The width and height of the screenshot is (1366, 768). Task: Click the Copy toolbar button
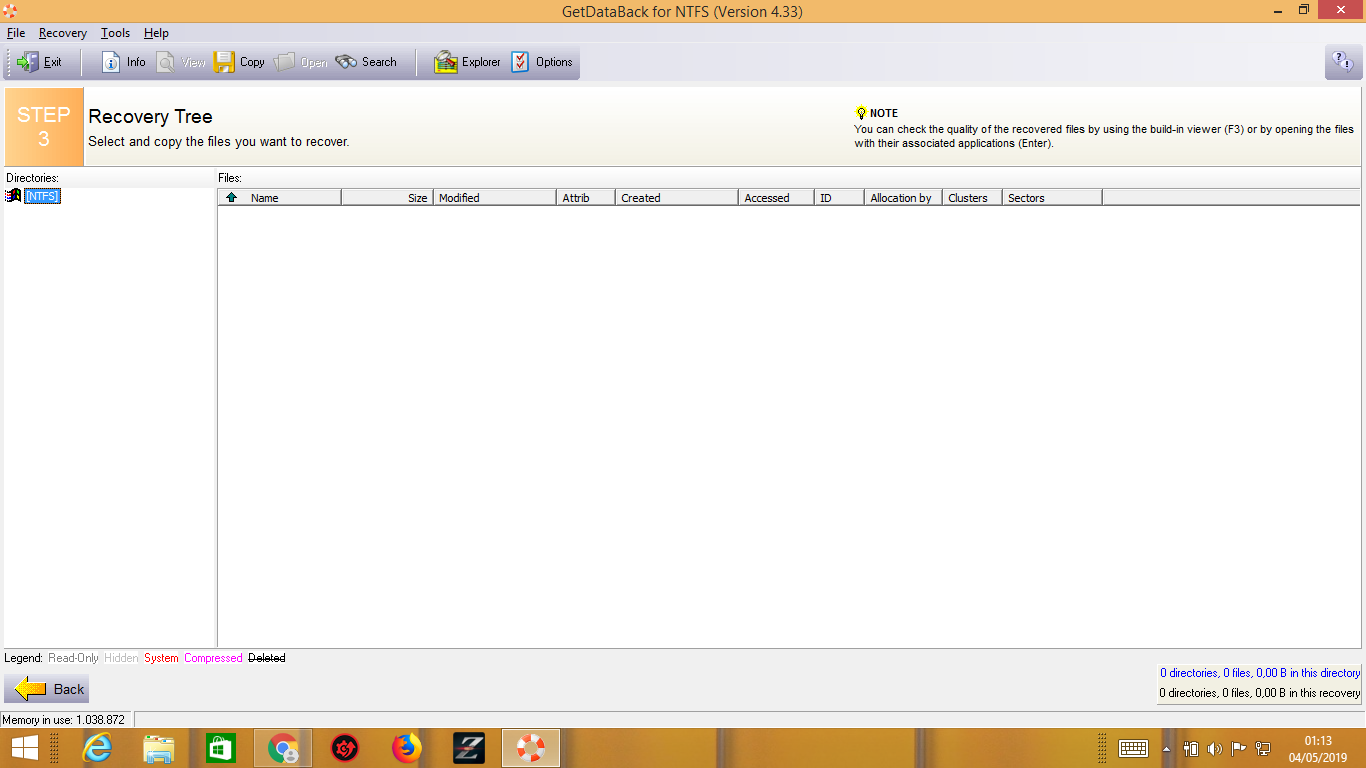[x=239, y=62]
